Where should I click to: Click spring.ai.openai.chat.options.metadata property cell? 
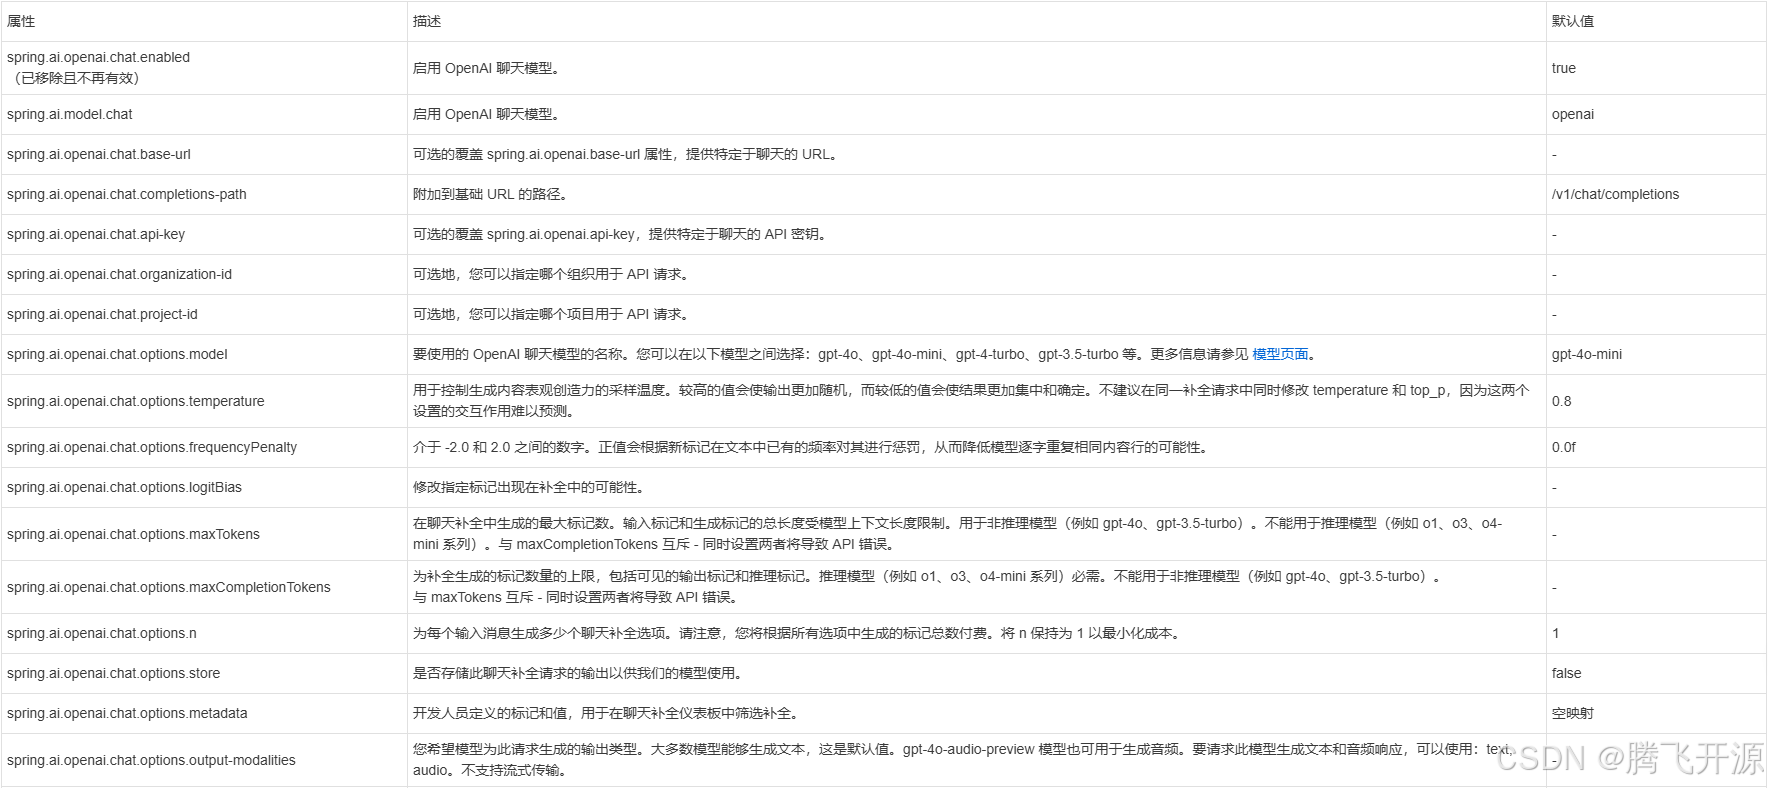[204, 713]
